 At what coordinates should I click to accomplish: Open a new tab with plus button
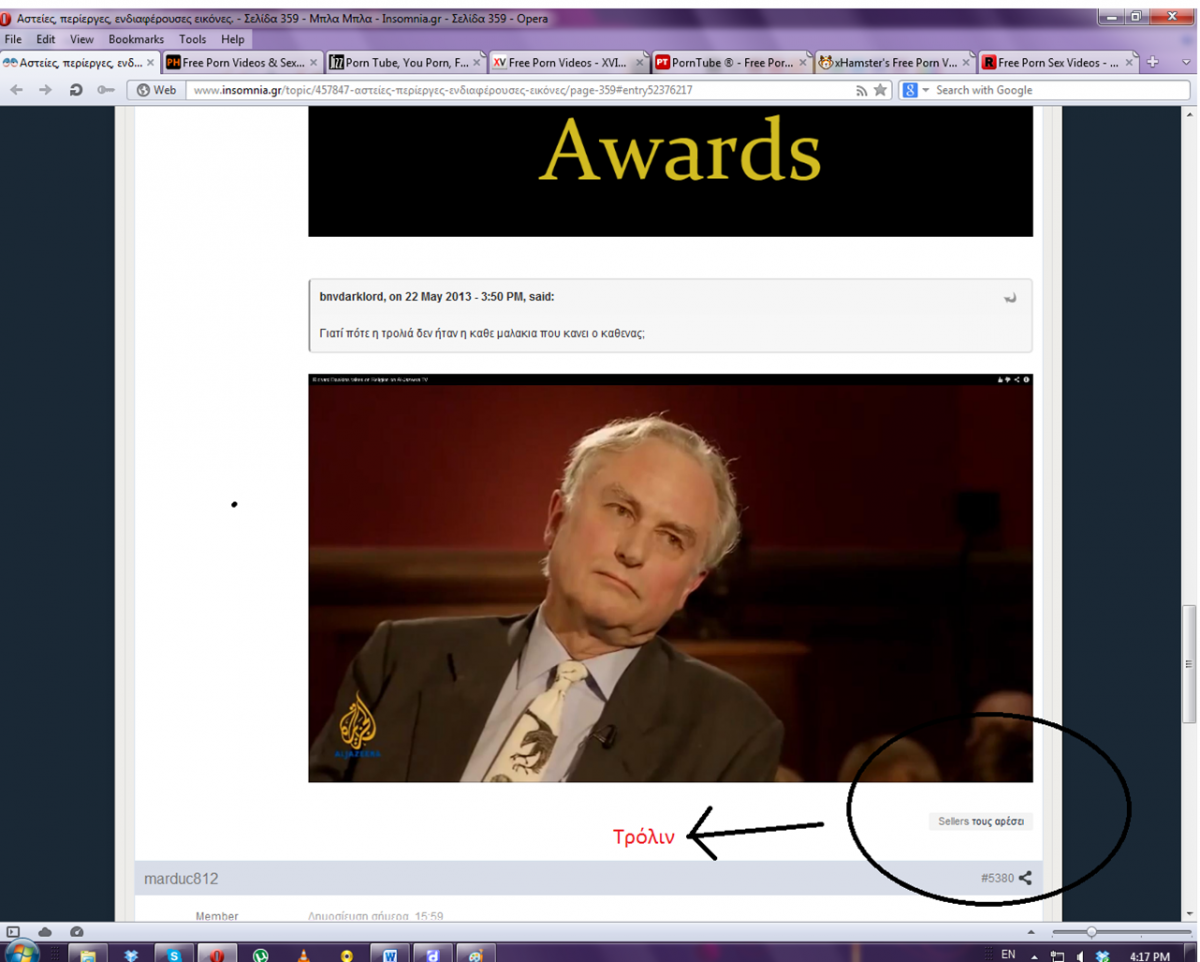(x=1152, y=62)
